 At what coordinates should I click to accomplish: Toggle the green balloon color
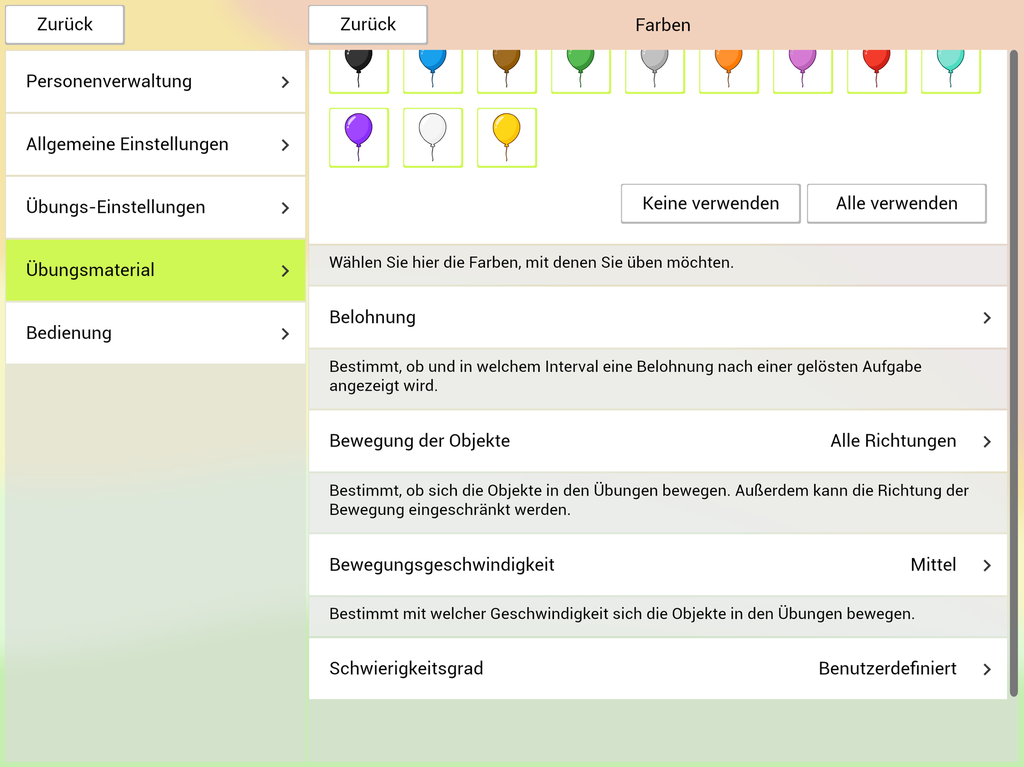(x=581, y=71)
